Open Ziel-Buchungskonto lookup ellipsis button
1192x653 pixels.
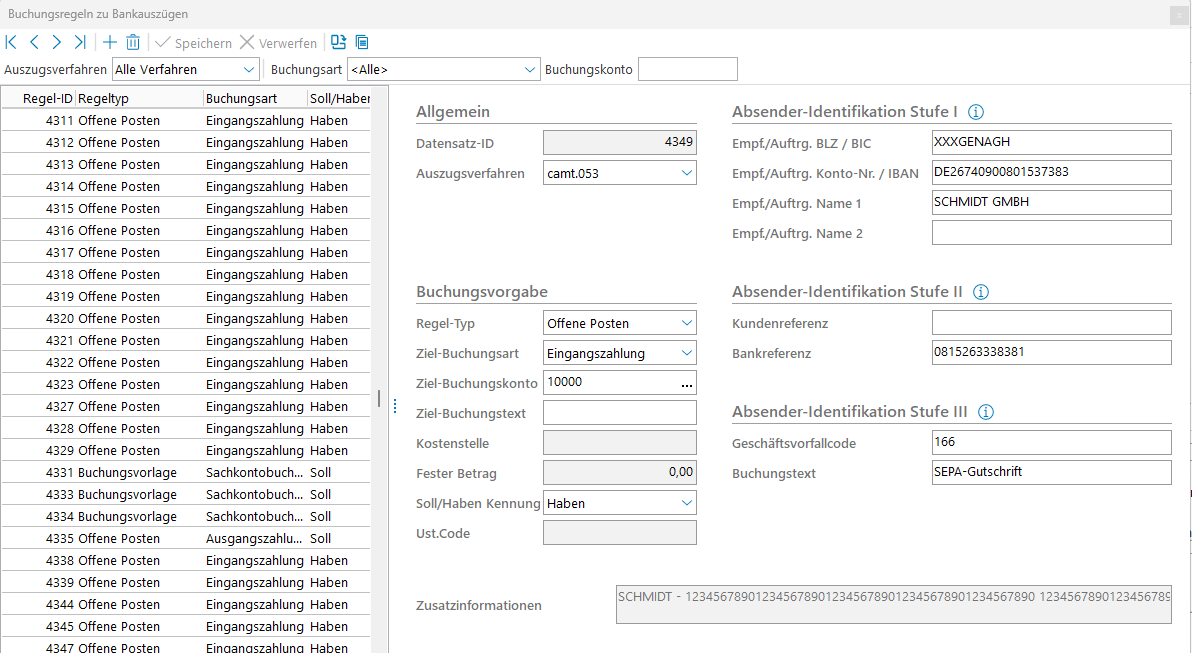(686, 383)
